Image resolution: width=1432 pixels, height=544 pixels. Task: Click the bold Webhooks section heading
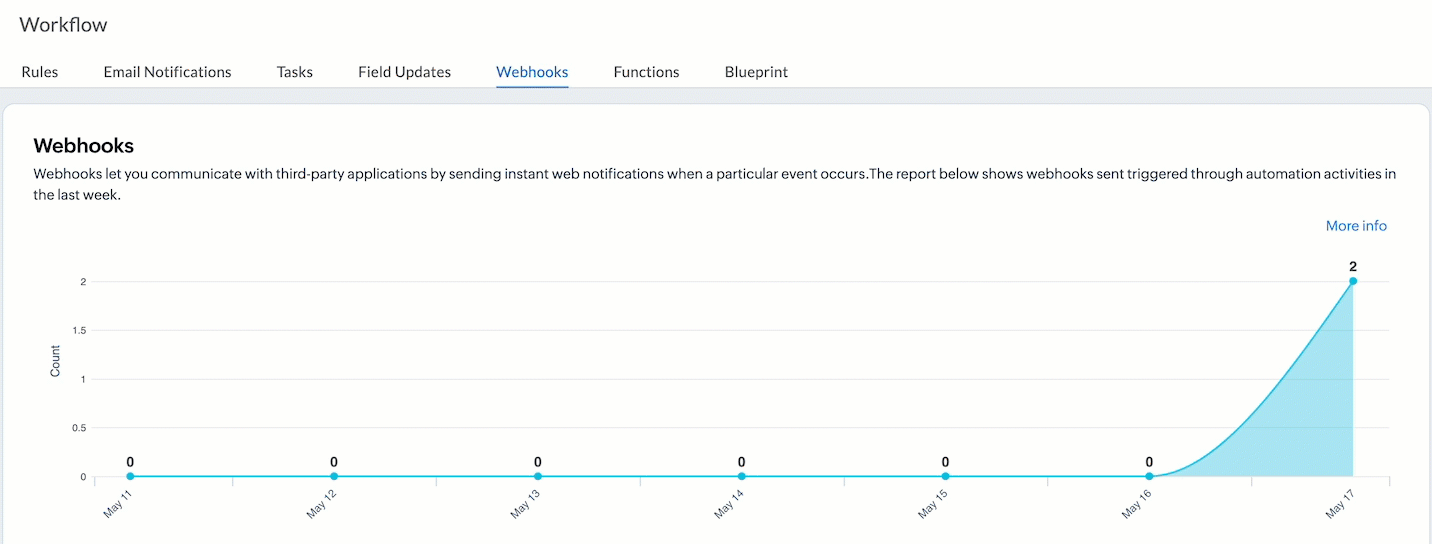84,146
